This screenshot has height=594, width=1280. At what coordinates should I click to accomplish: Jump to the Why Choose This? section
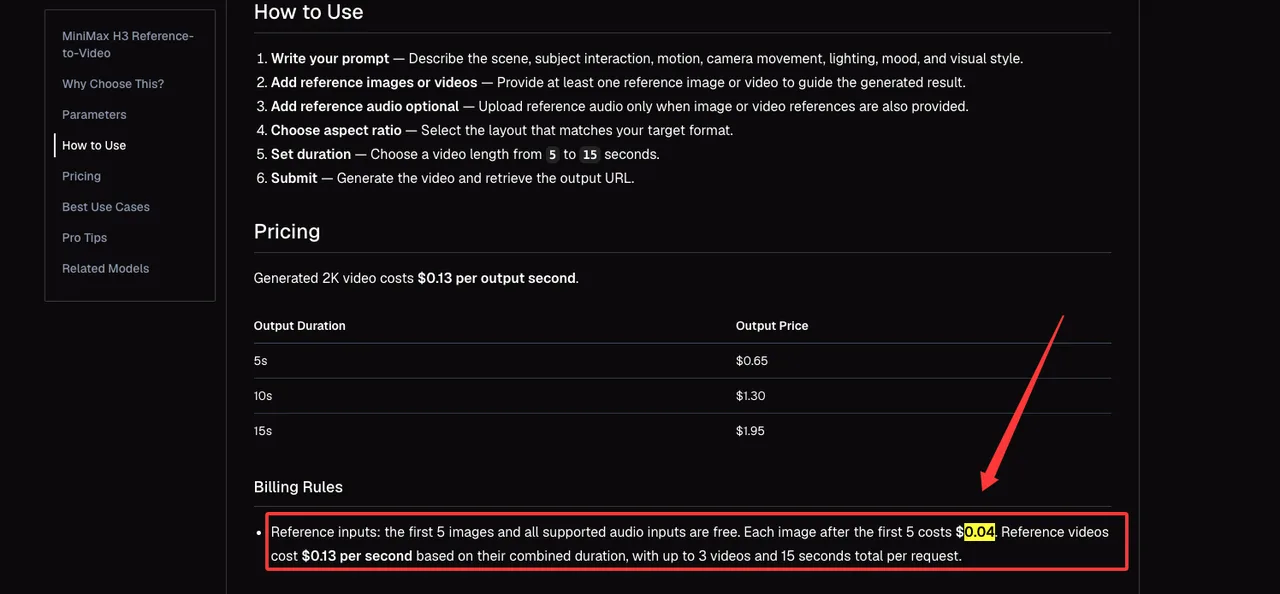[x=113, y=84]
